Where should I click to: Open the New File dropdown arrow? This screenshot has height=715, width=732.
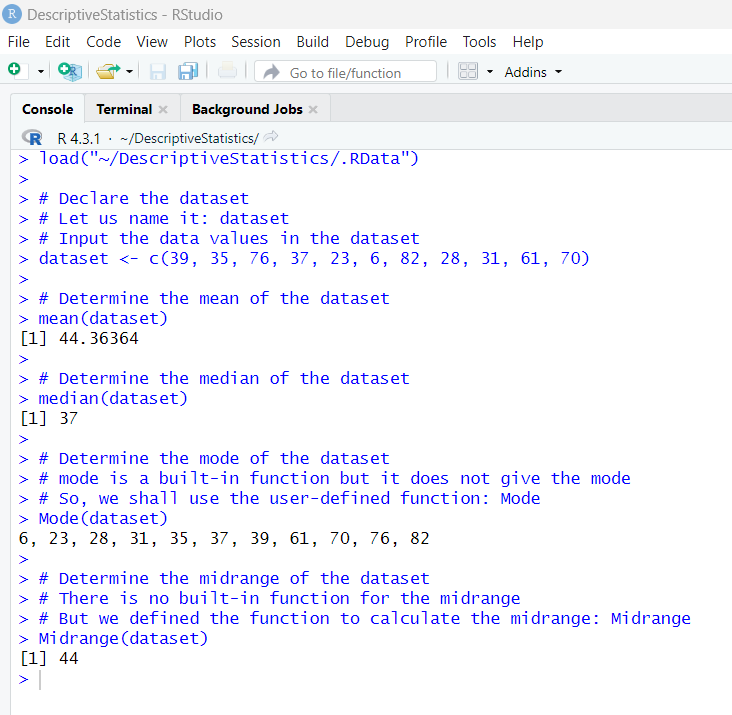[x=41, y=72]
